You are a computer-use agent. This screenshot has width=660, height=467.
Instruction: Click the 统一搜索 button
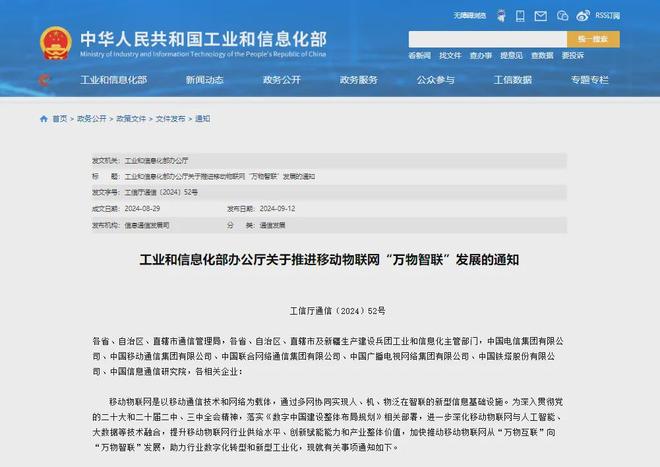tap(593, 39)
